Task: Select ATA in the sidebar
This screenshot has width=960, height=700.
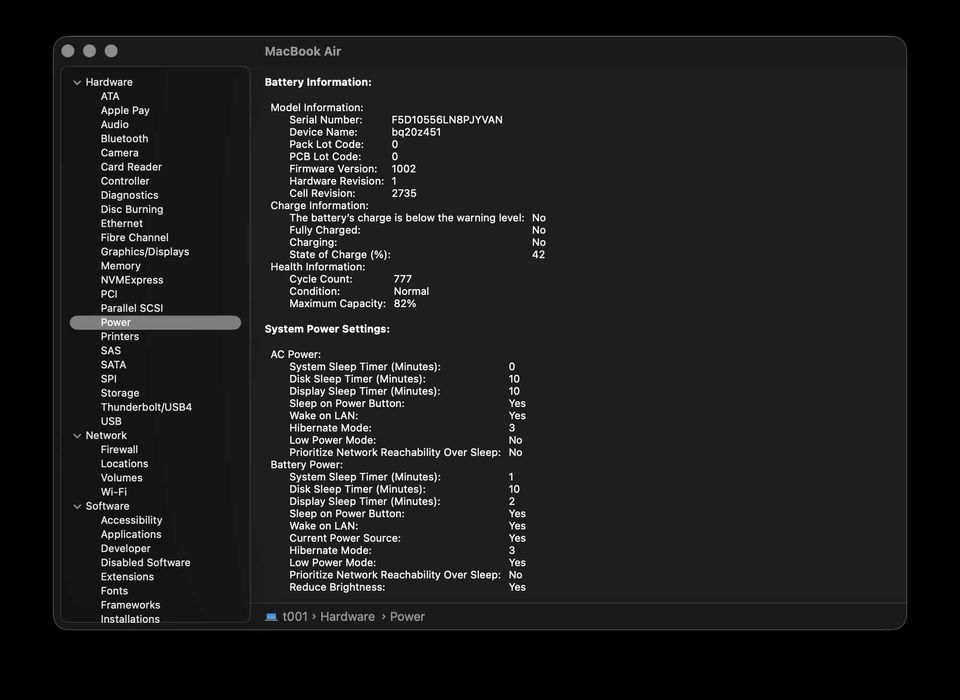Action: 110,96
